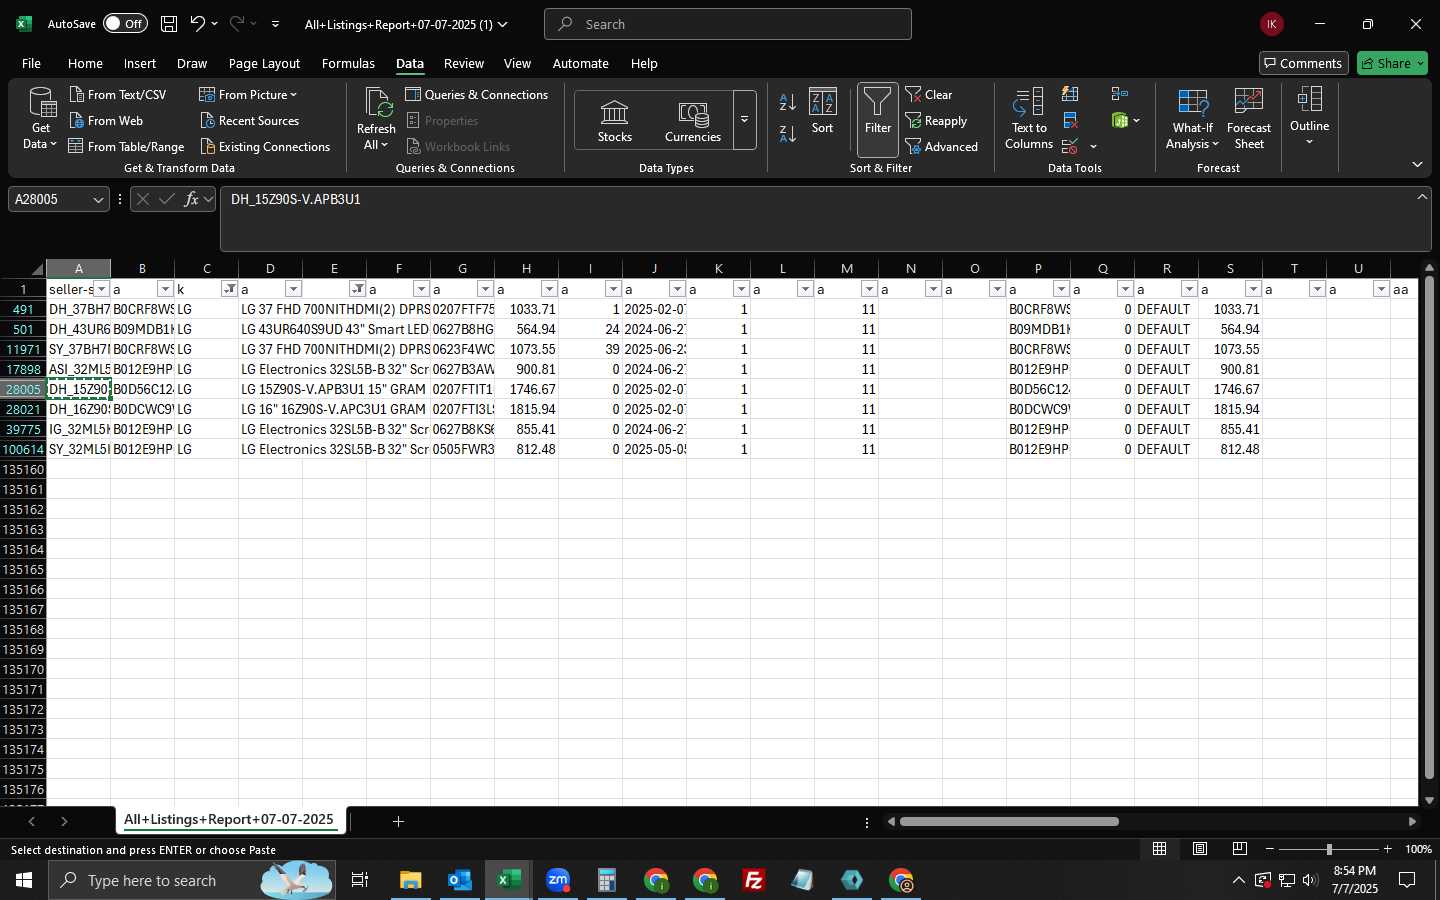The image size is (1440, 900).
Task: Click the vertical scrollbar thumb
Action: tap(1429, 528)
